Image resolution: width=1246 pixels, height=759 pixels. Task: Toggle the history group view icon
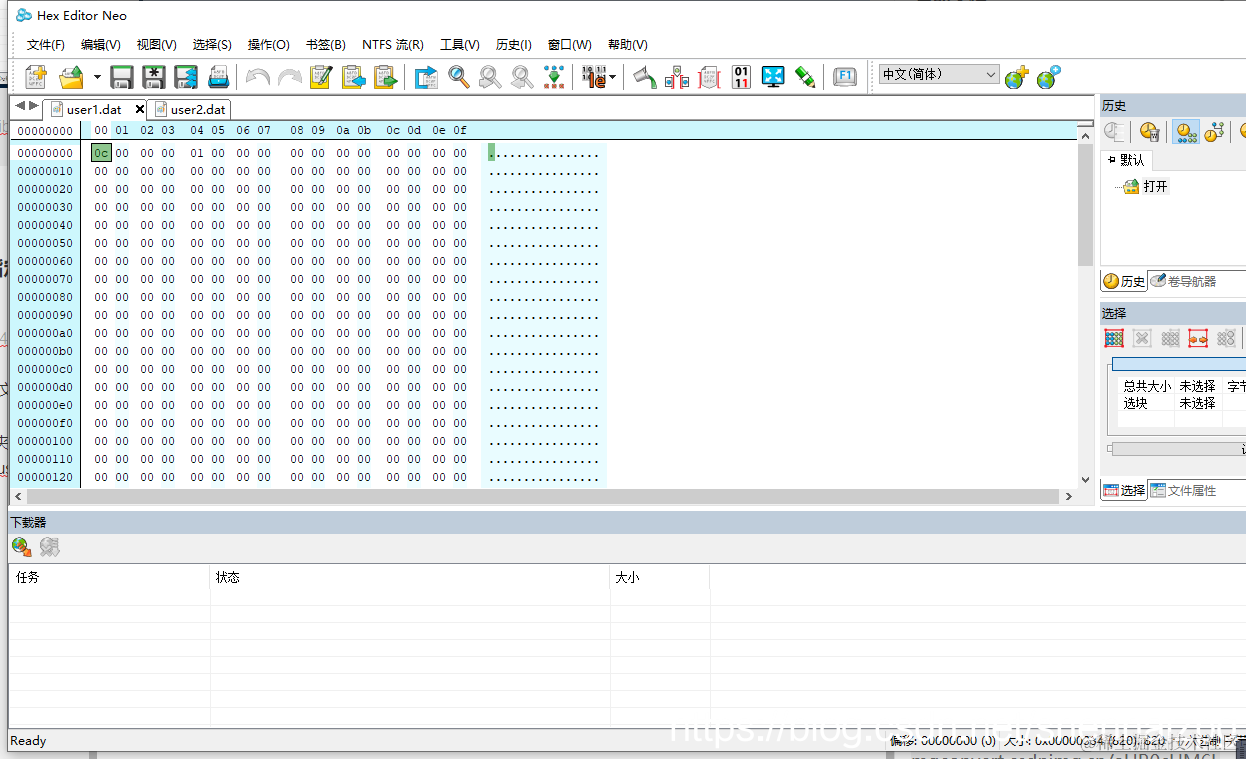click(1186, 131)
